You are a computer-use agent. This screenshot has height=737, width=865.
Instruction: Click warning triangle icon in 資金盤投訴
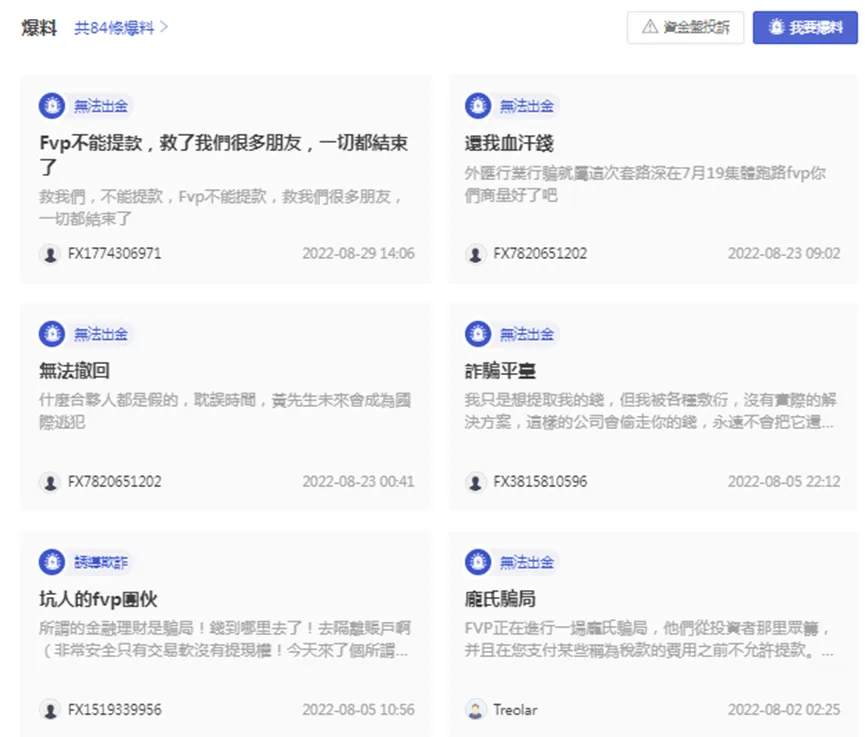[650, 26]
